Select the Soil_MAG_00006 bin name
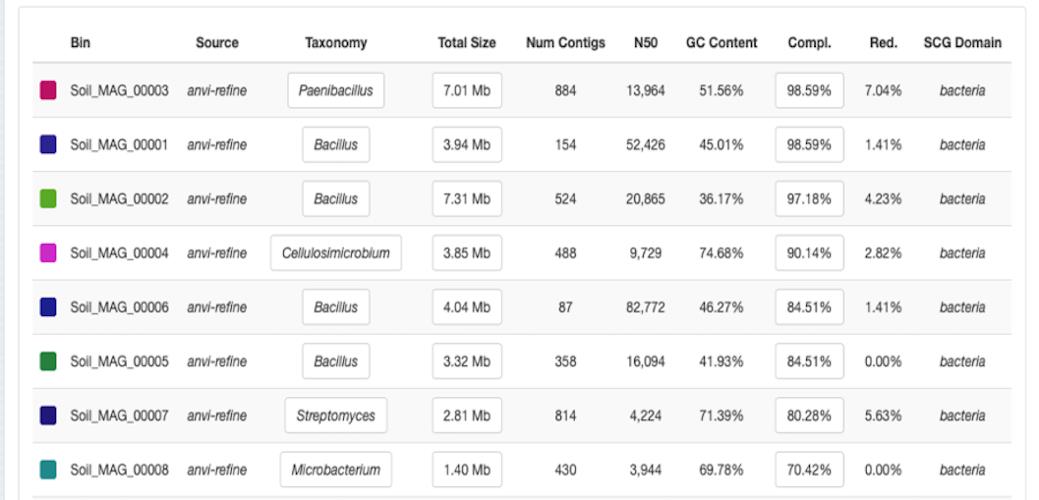This screenshot has height=500, width=1039. 119,307
